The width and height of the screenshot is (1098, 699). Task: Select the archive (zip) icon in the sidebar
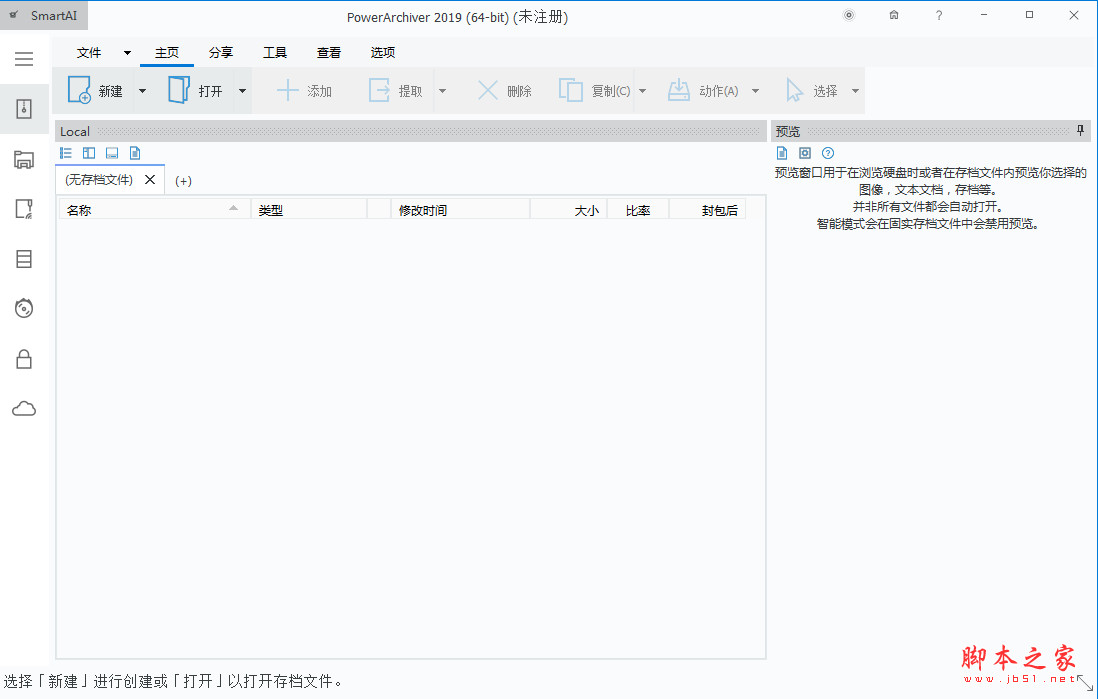point(24,109)
